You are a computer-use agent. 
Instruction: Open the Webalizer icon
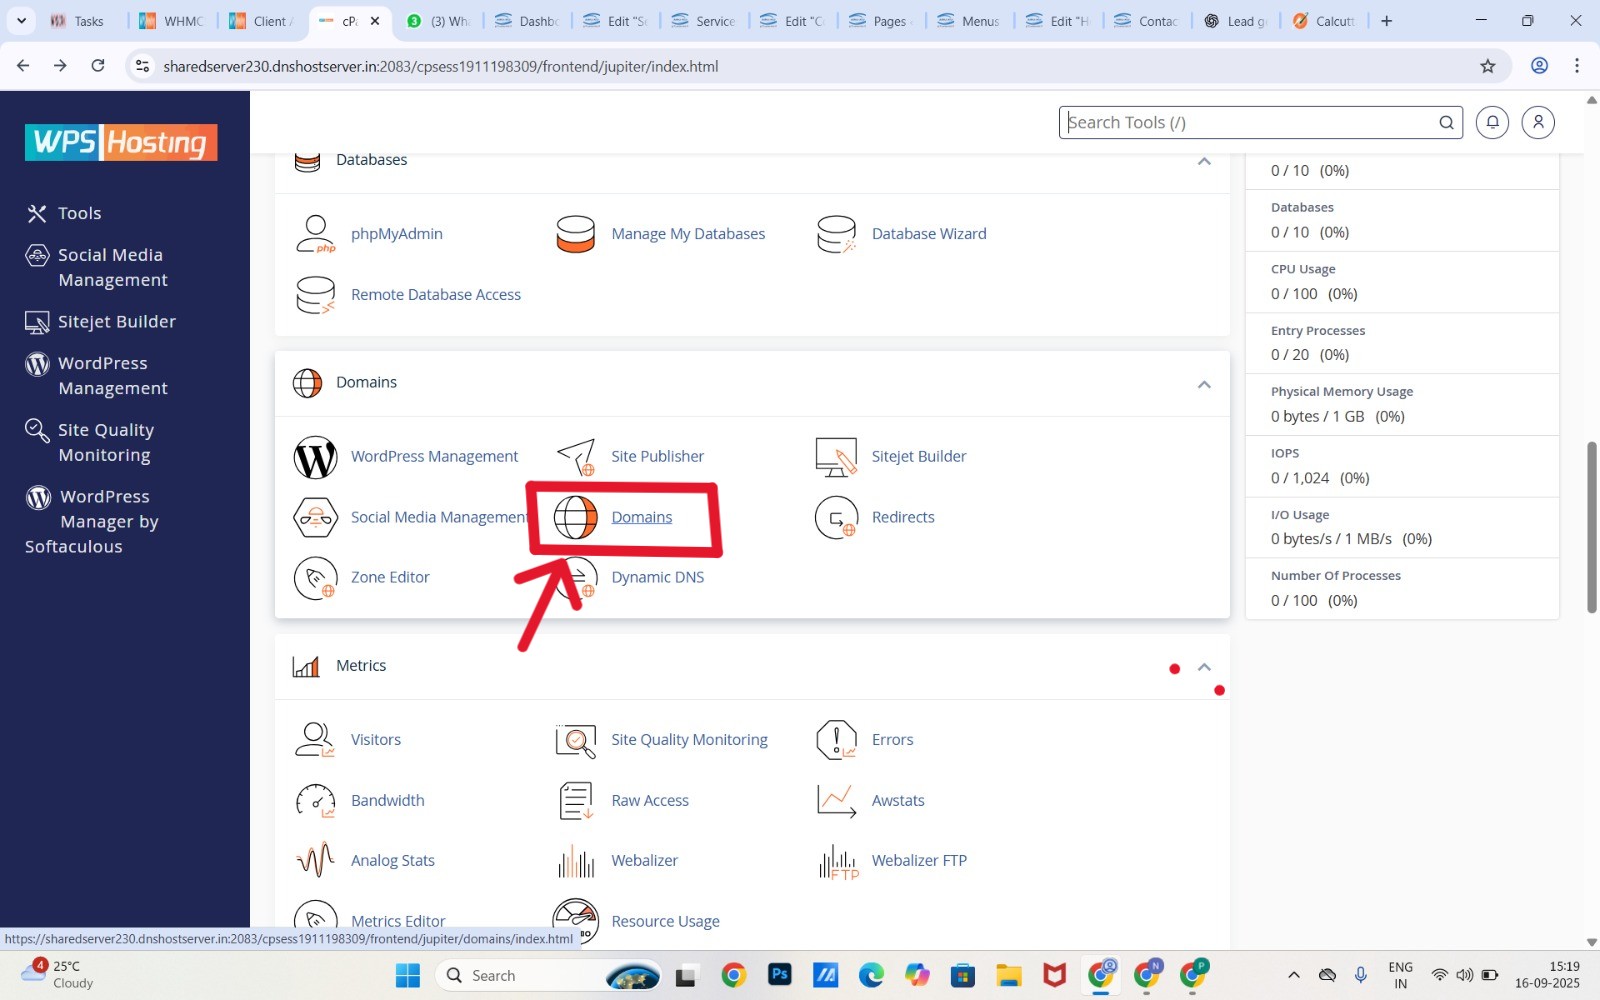pyautogui.click(x=576, y=861)
